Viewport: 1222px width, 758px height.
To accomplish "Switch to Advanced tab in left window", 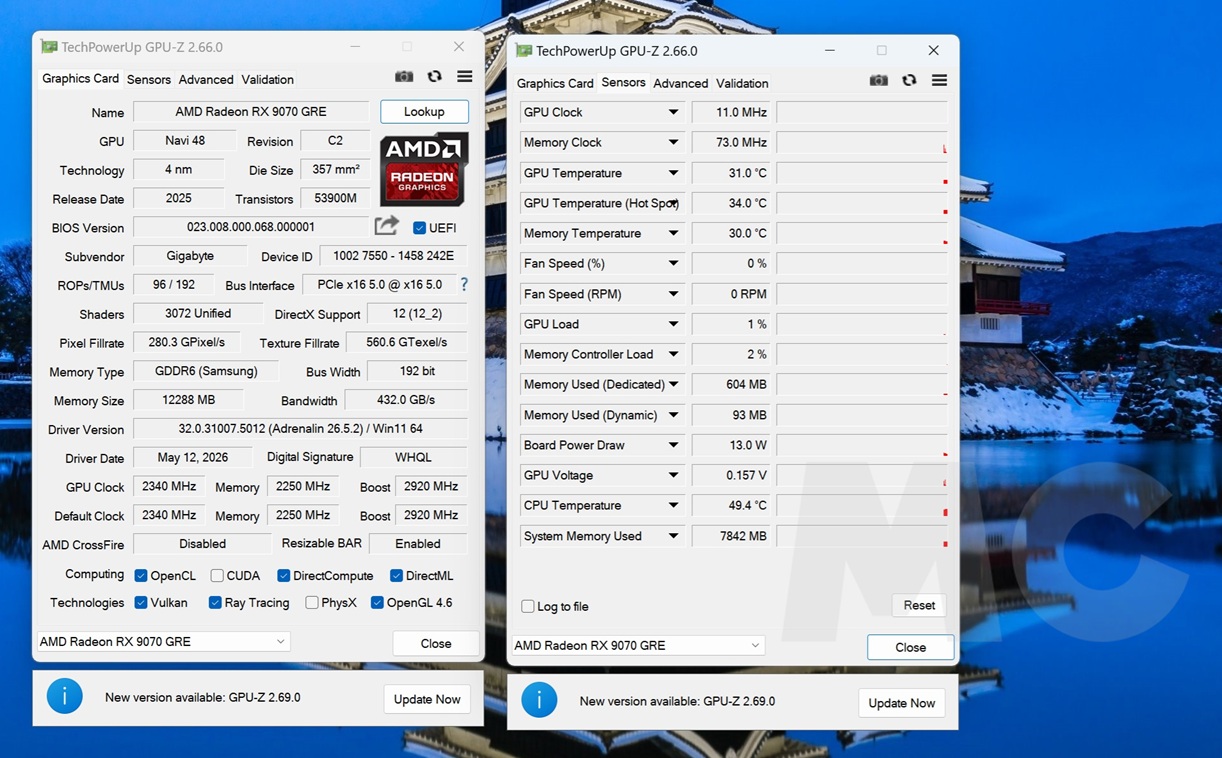I will pos(206,79).
